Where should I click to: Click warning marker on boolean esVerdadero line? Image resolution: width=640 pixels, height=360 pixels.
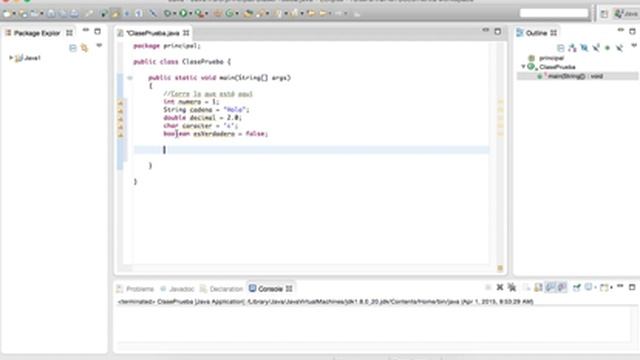[120, 134]
